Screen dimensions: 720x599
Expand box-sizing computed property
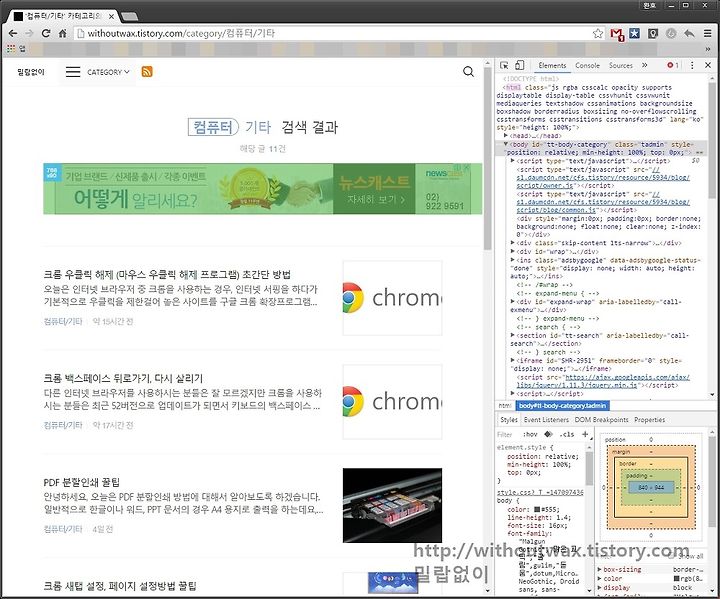(x=599, y=570)
